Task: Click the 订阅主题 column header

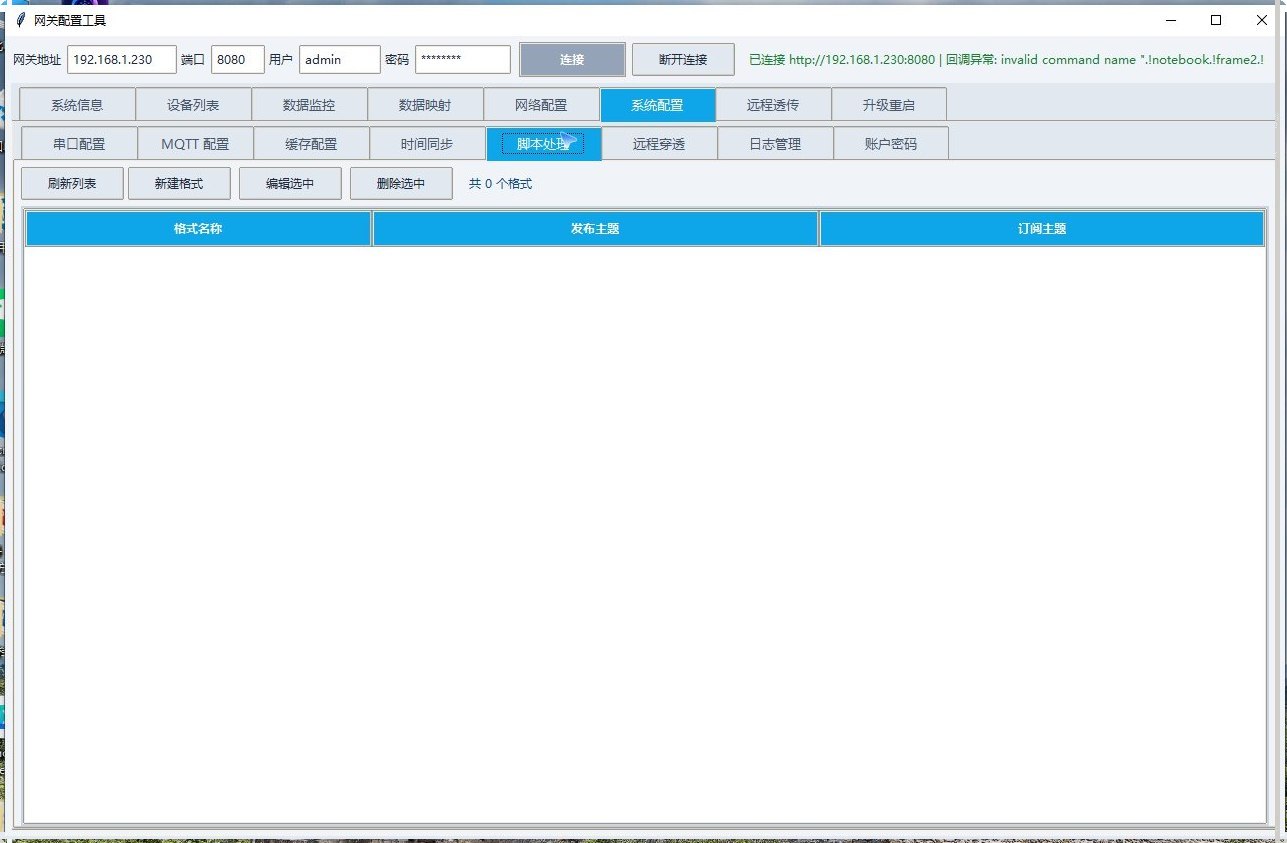Action: pos(1042,228)
